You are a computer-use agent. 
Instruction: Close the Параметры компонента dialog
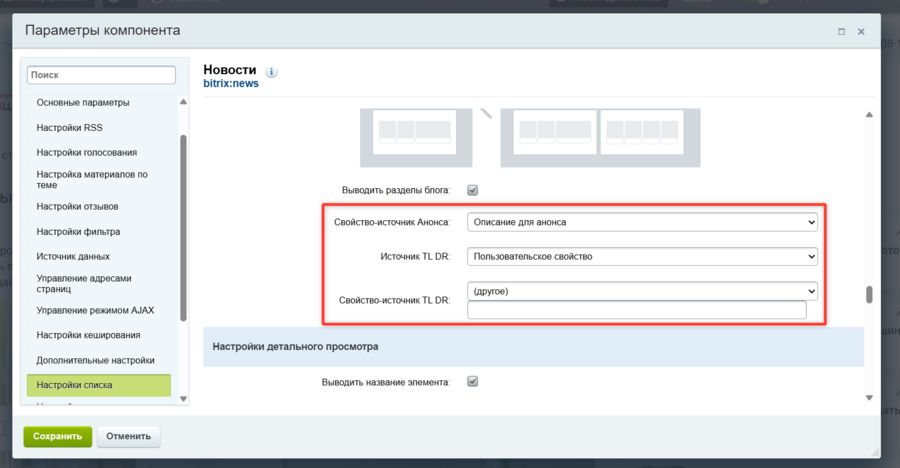(x=861, y=32)
